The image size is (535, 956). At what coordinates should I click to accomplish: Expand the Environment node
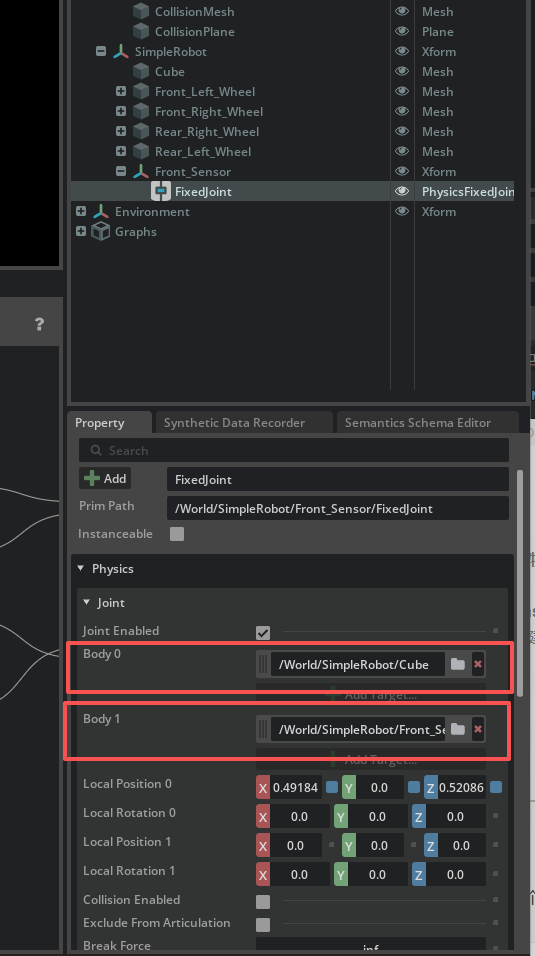81,211
